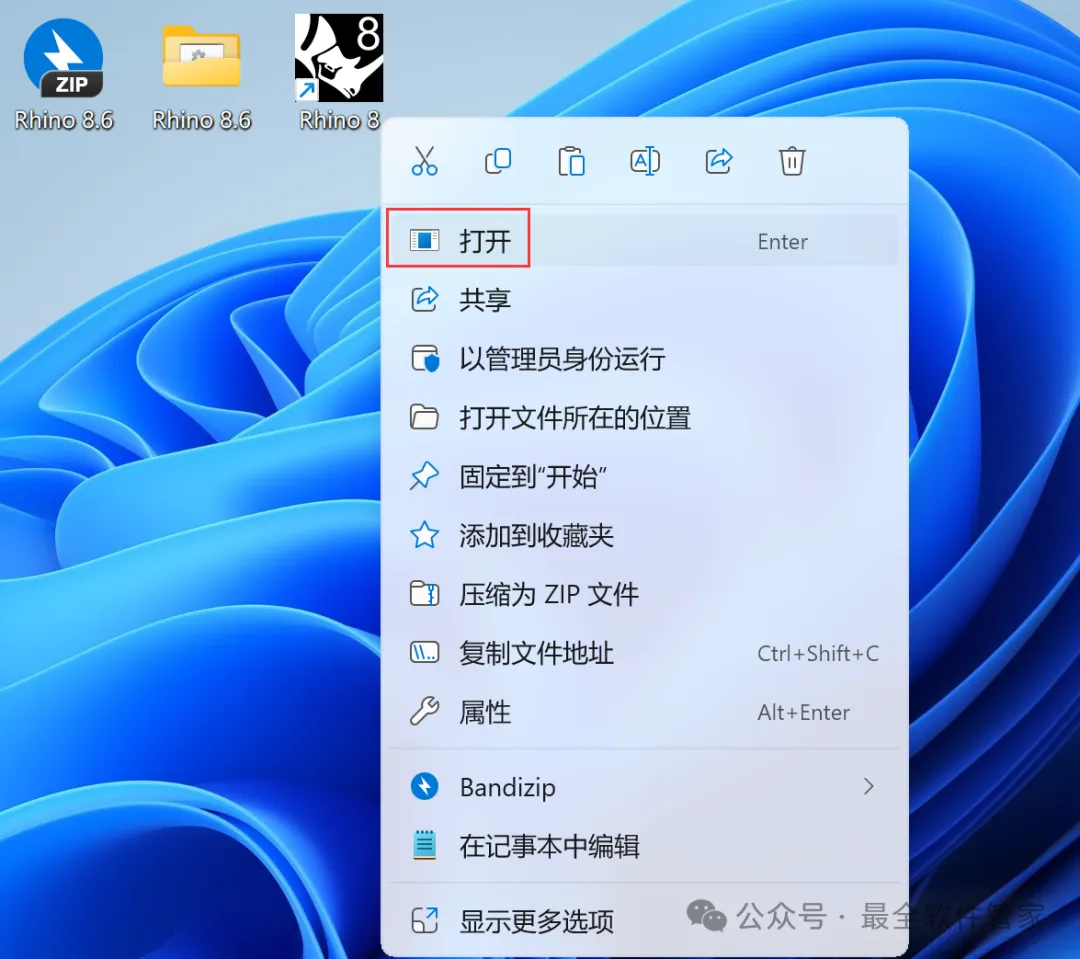Image resolution: width=1080 pixels, height=959 pixels.
Task: Open 属性 from the context menu
Action: (643, 712)
